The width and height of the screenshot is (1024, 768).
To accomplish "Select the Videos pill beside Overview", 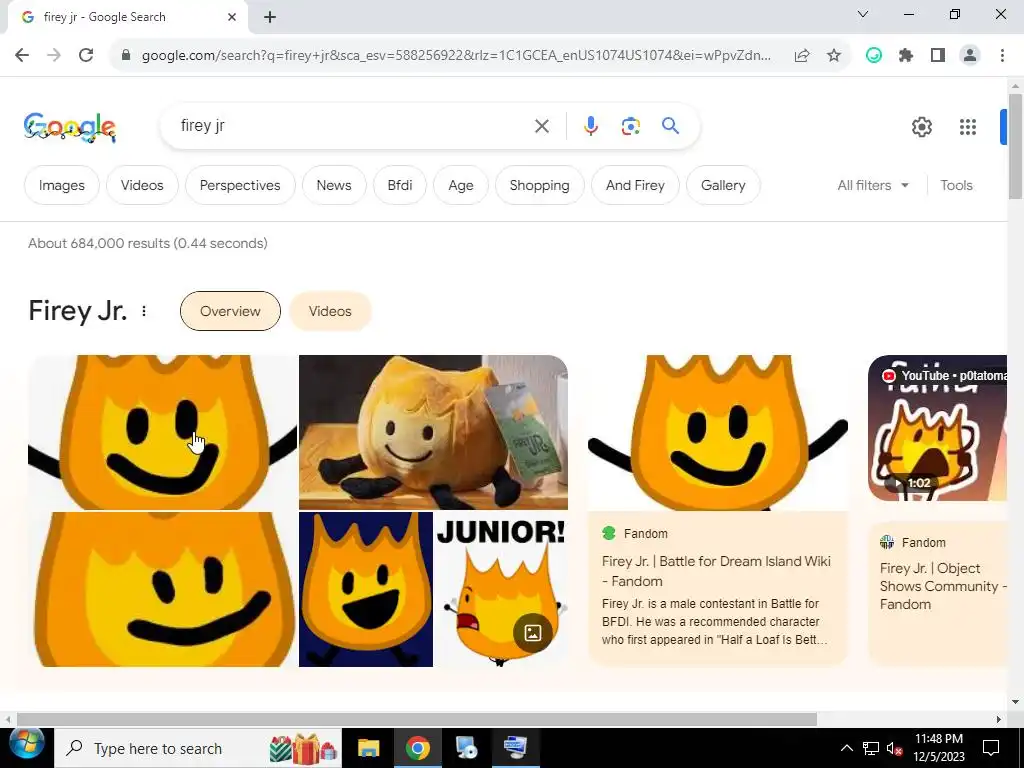I will pos(330,312).
